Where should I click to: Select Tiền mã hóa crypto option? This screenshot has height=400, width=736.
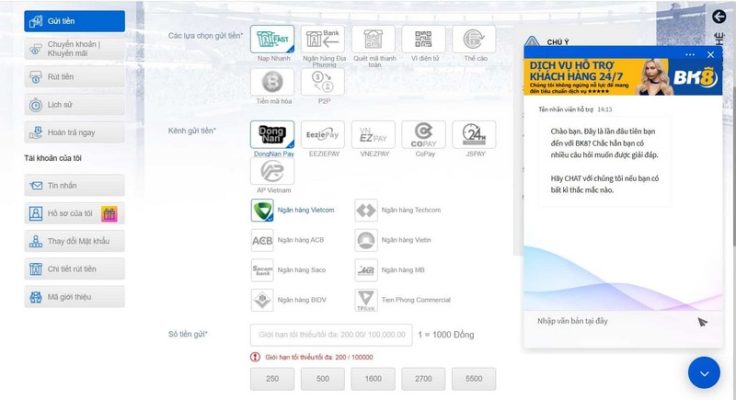tap(273, 82)
